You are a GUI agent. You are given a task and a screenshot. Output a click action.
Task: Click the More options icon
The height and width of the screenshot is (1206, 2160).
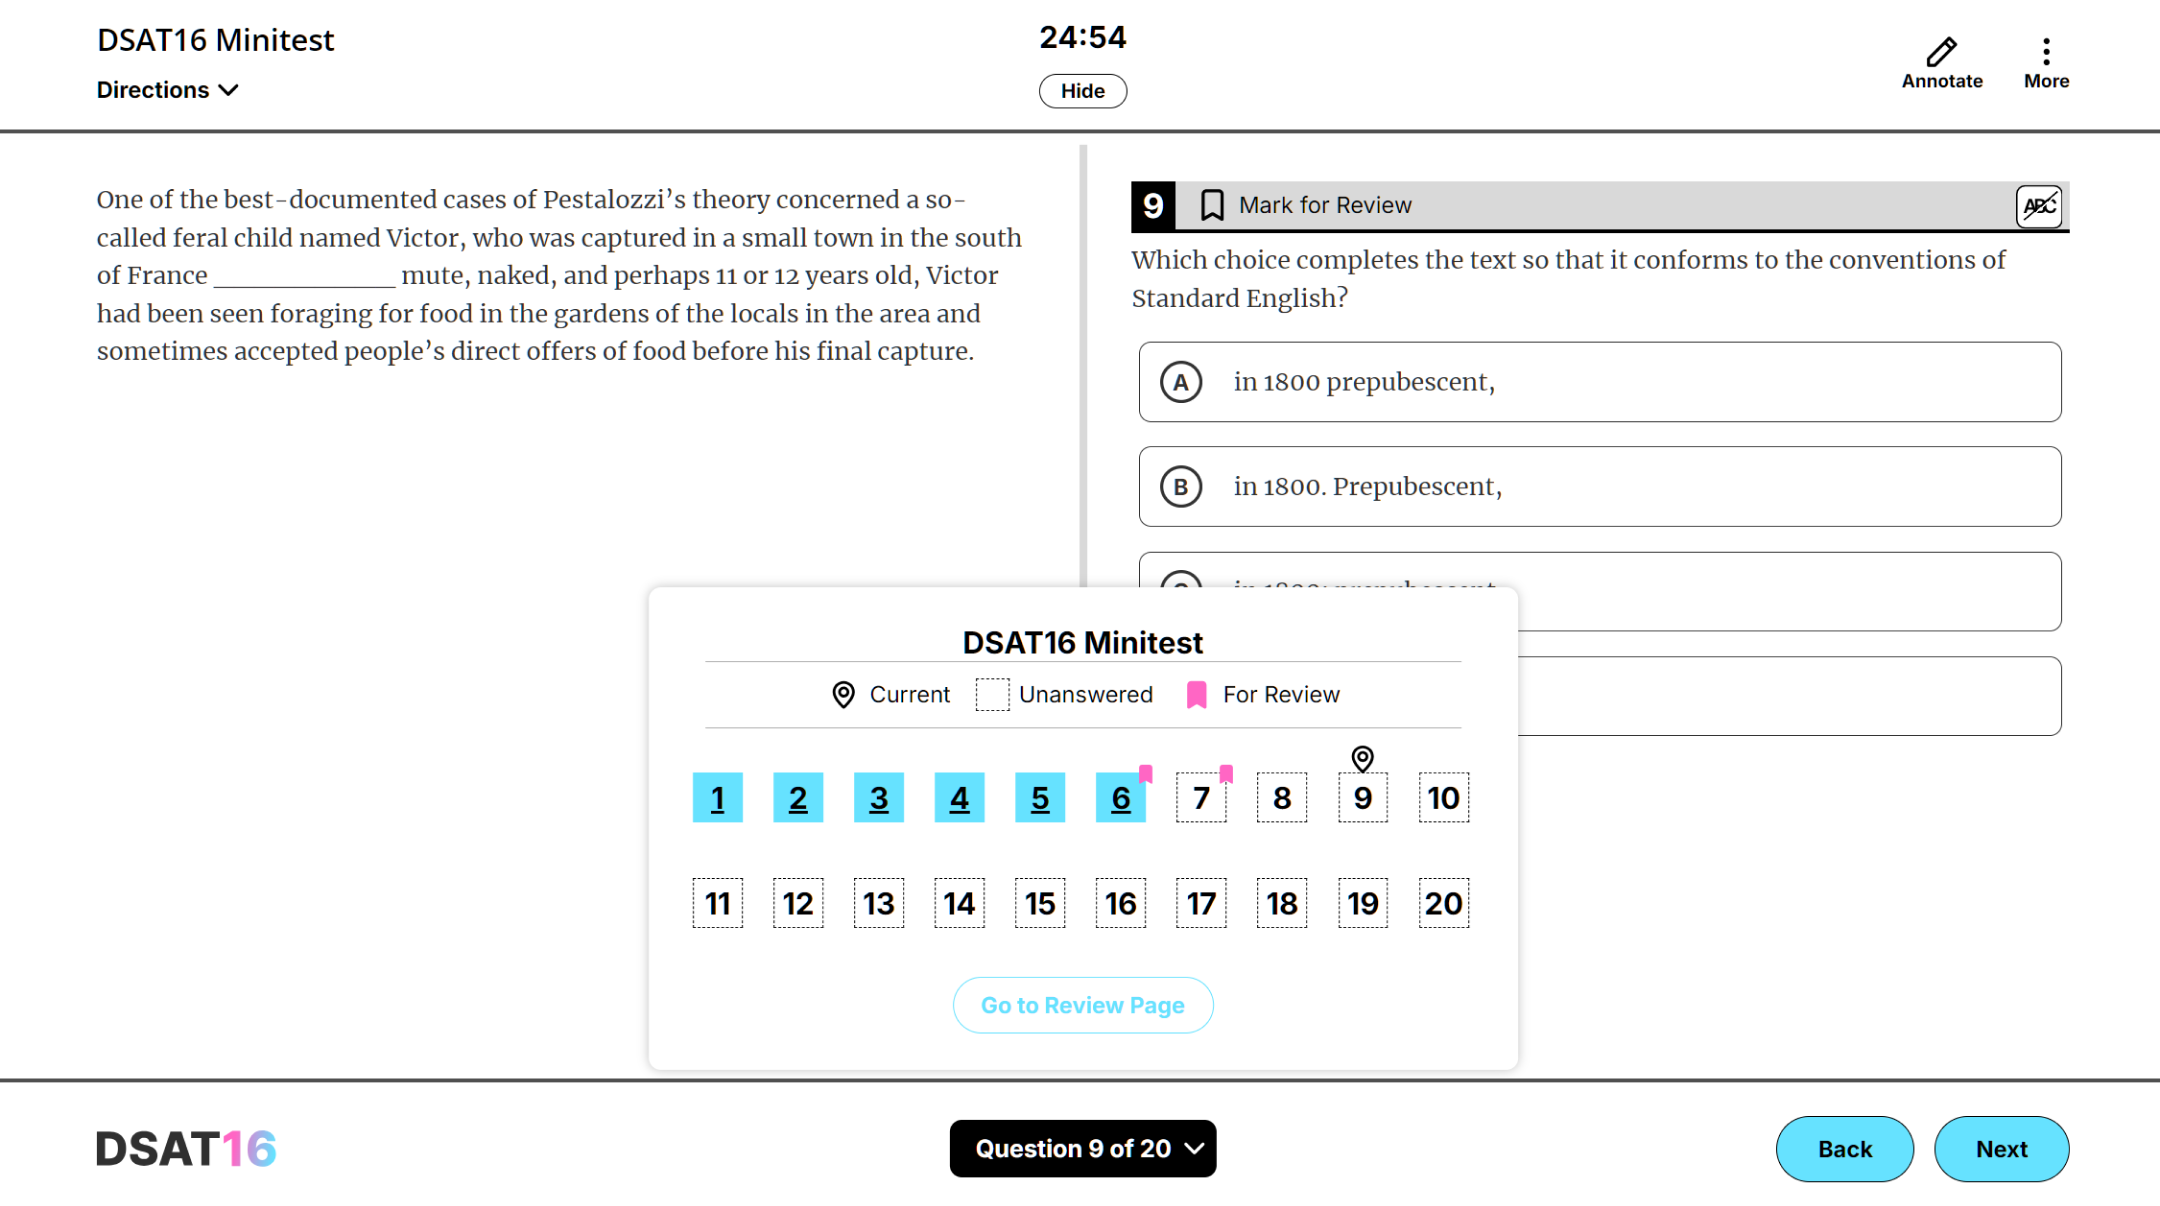point(2046,52)
